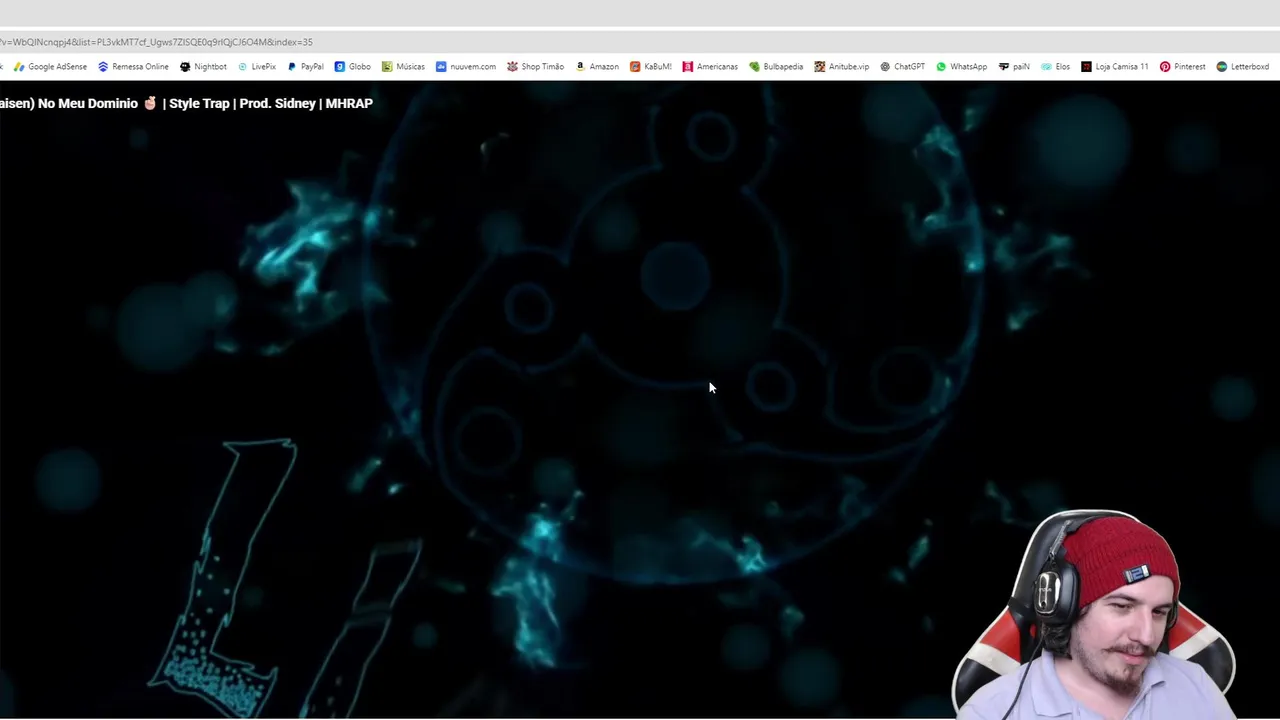Open the Remessa Online bookmark
Screen dimensions: 1280x720
[x=133, y=67]
